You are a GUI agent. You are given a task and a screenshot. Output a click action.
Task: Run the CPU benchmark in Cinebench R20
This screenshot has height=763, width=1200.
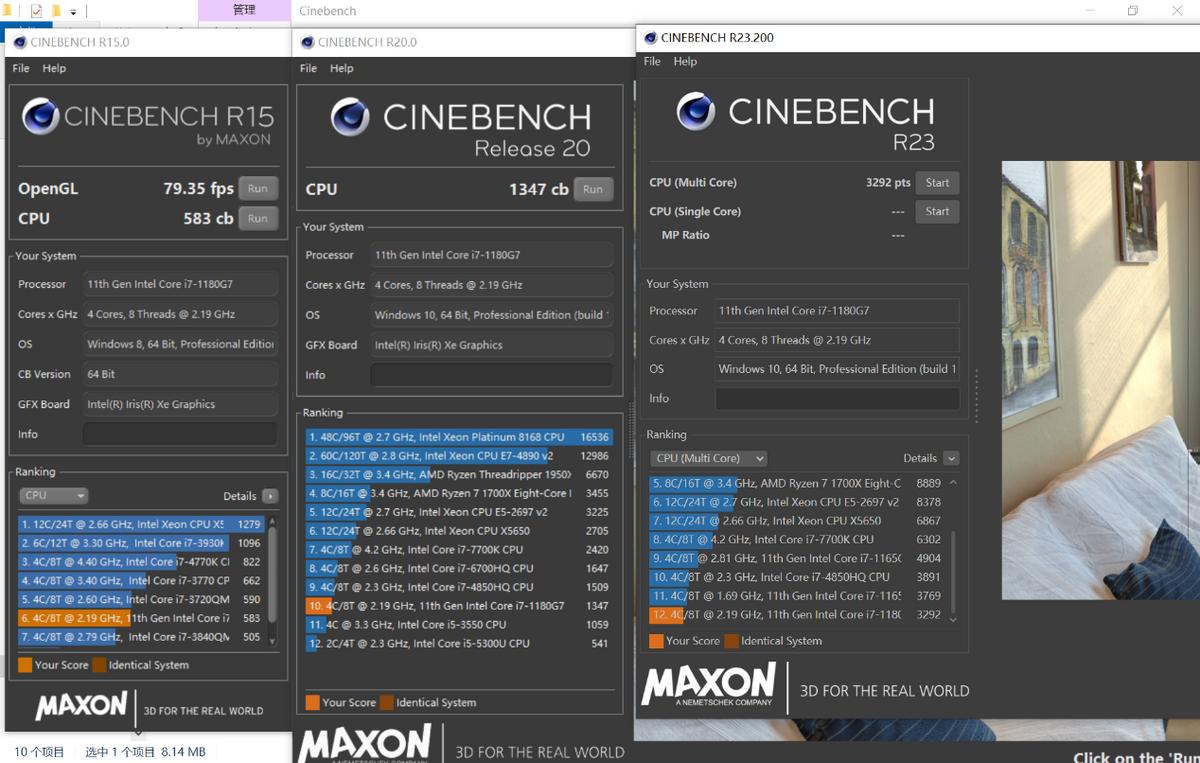pyautogui.click(x=593, y=189)
